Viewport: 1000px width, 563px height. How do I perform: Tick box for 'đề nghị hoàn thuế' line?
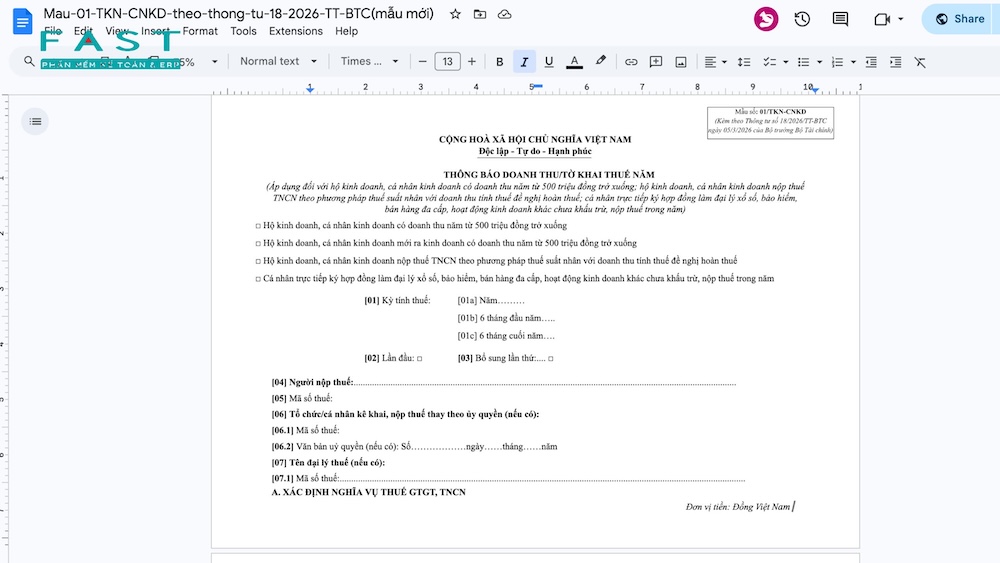pyautogui.click(x=258, y=261)
